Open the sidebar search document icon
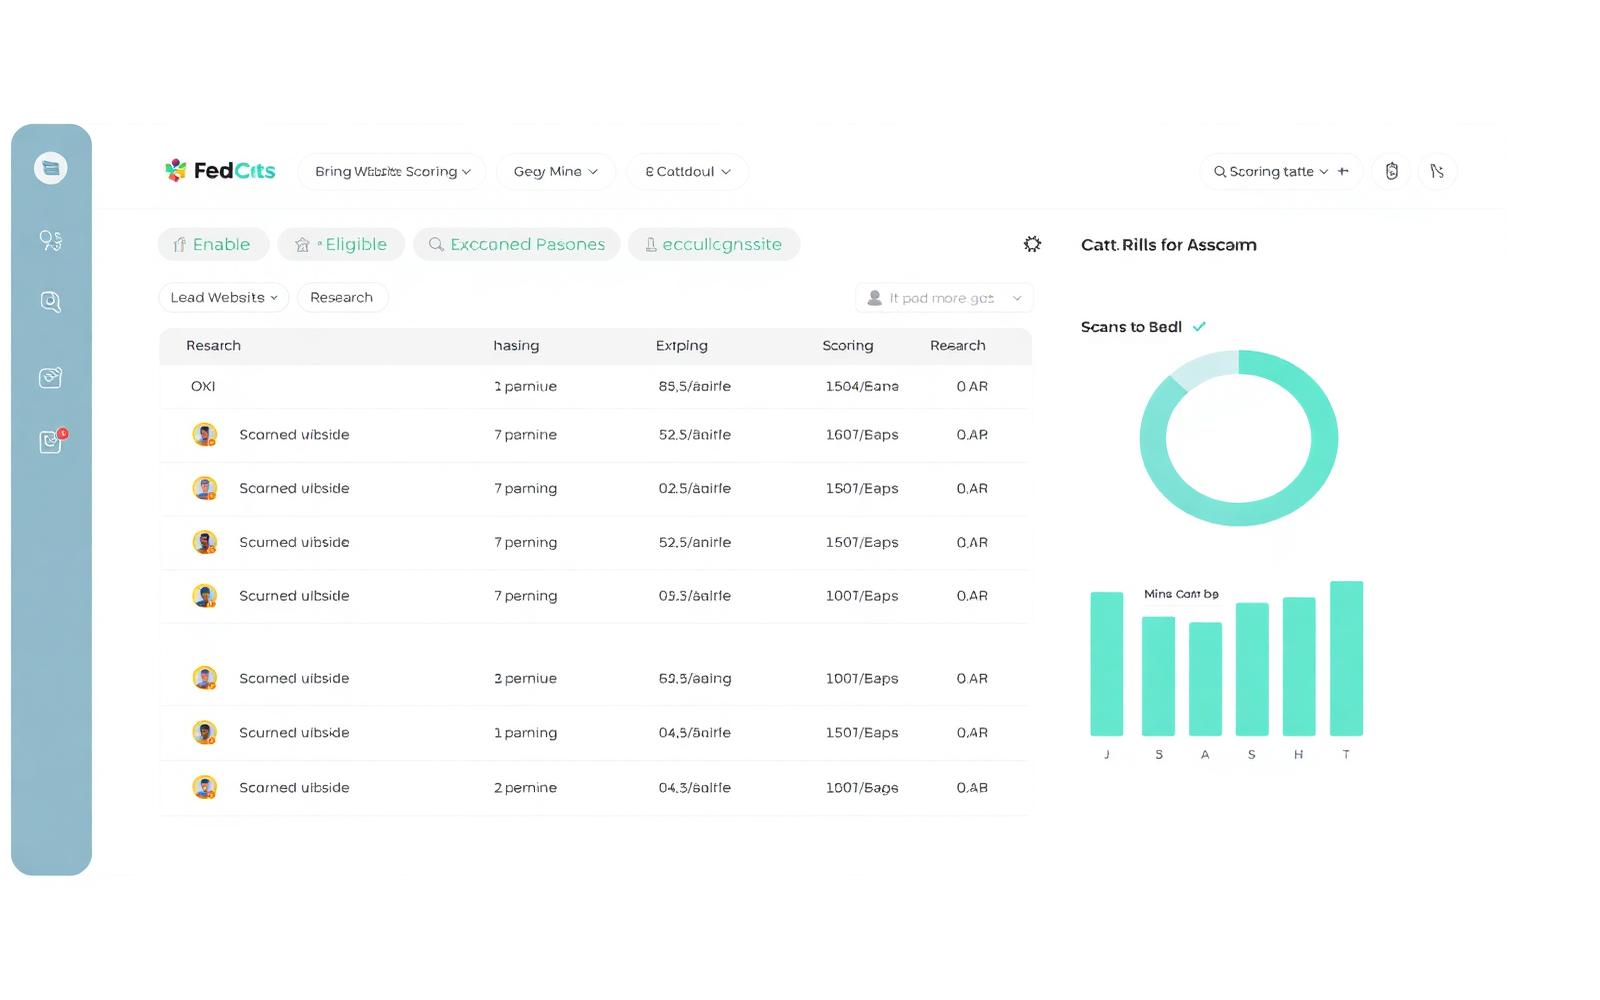 [50, 302]
